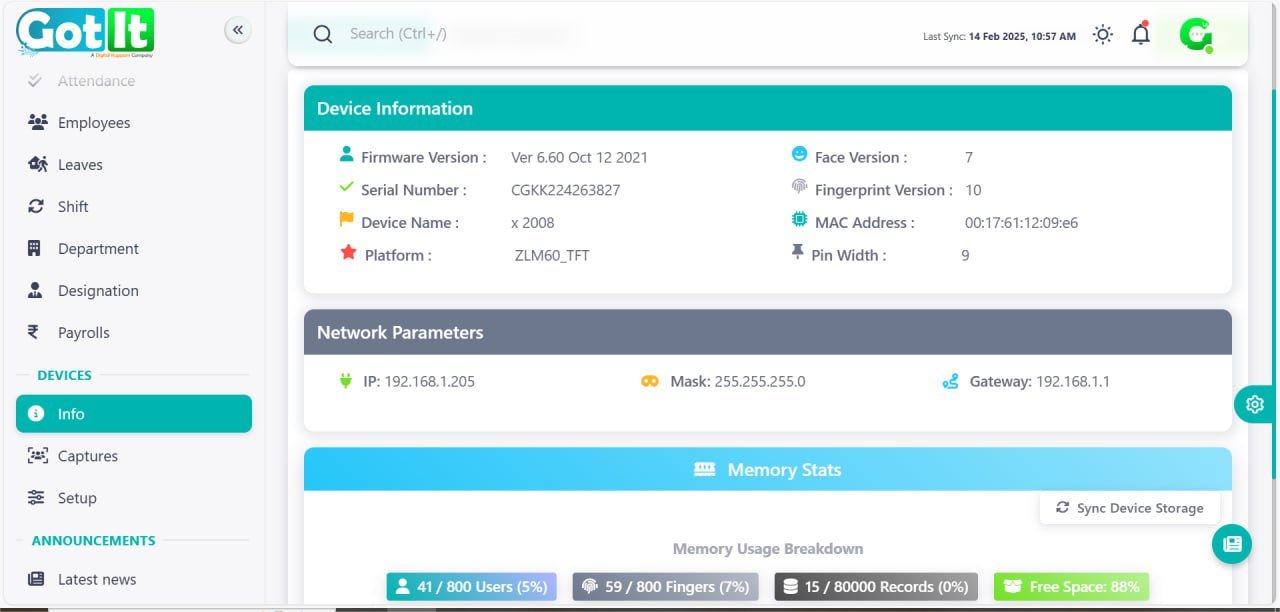Open Latest news announcements
1280x612 pixels.
[97, 579]
